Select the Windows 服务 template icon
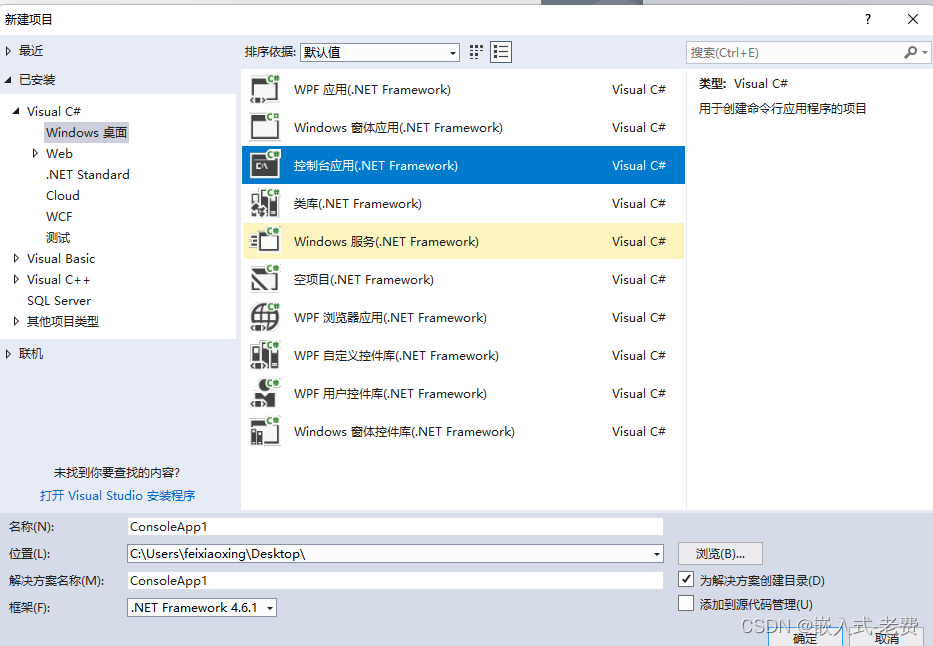Image resolution: width=933 pixels, height=646 pixels. pos(264,241)
